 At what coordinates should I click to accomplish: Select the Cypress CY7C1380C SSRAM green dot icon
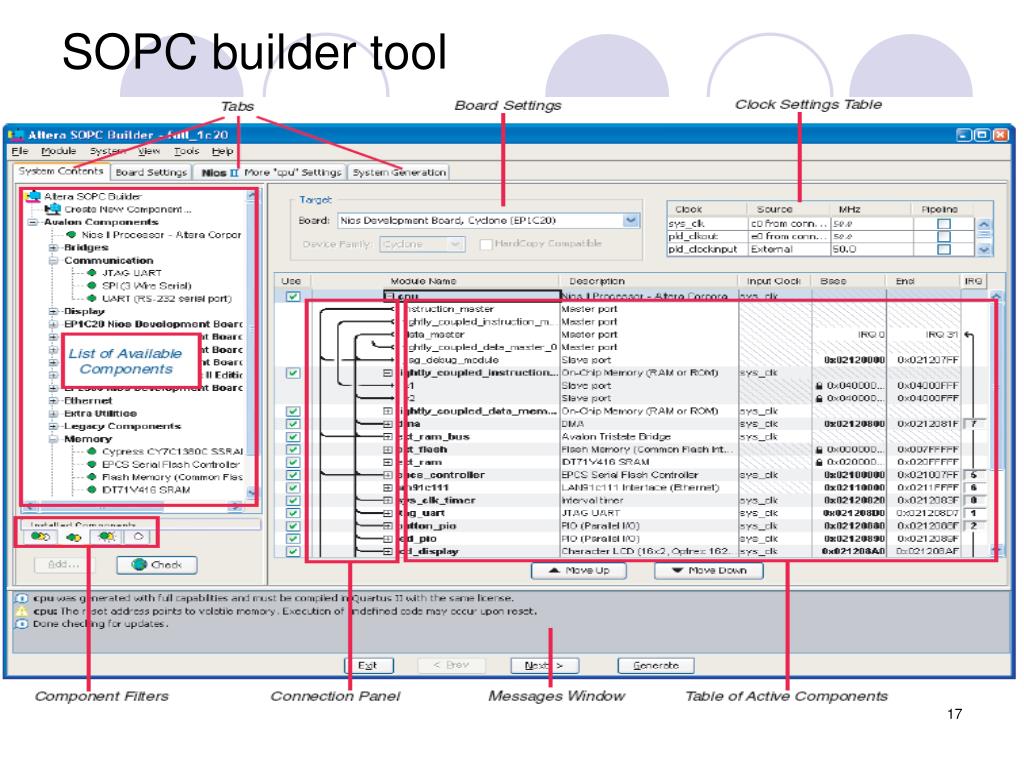[91, 451]
